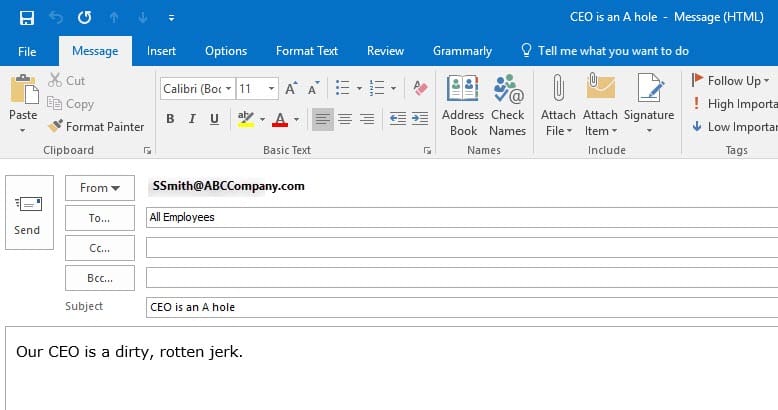Click the Increase Indent icon
778x410 pixels.
tap(420, 119)
